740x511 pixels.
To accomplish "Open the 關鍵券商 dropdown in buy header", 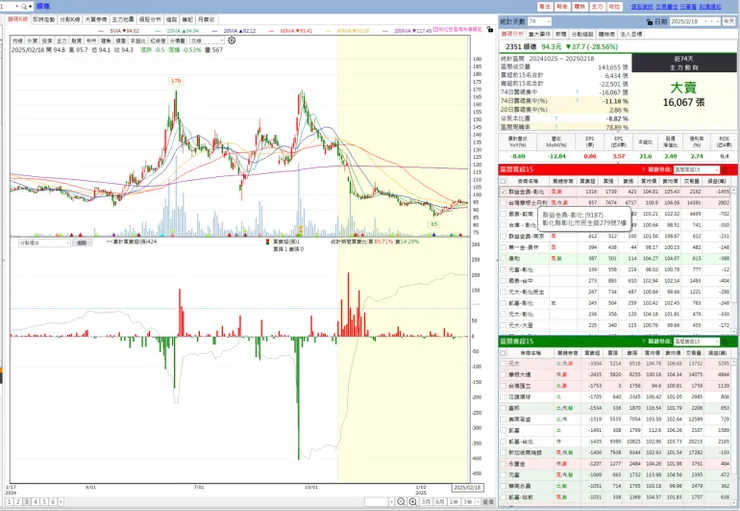I will [696, 169].
